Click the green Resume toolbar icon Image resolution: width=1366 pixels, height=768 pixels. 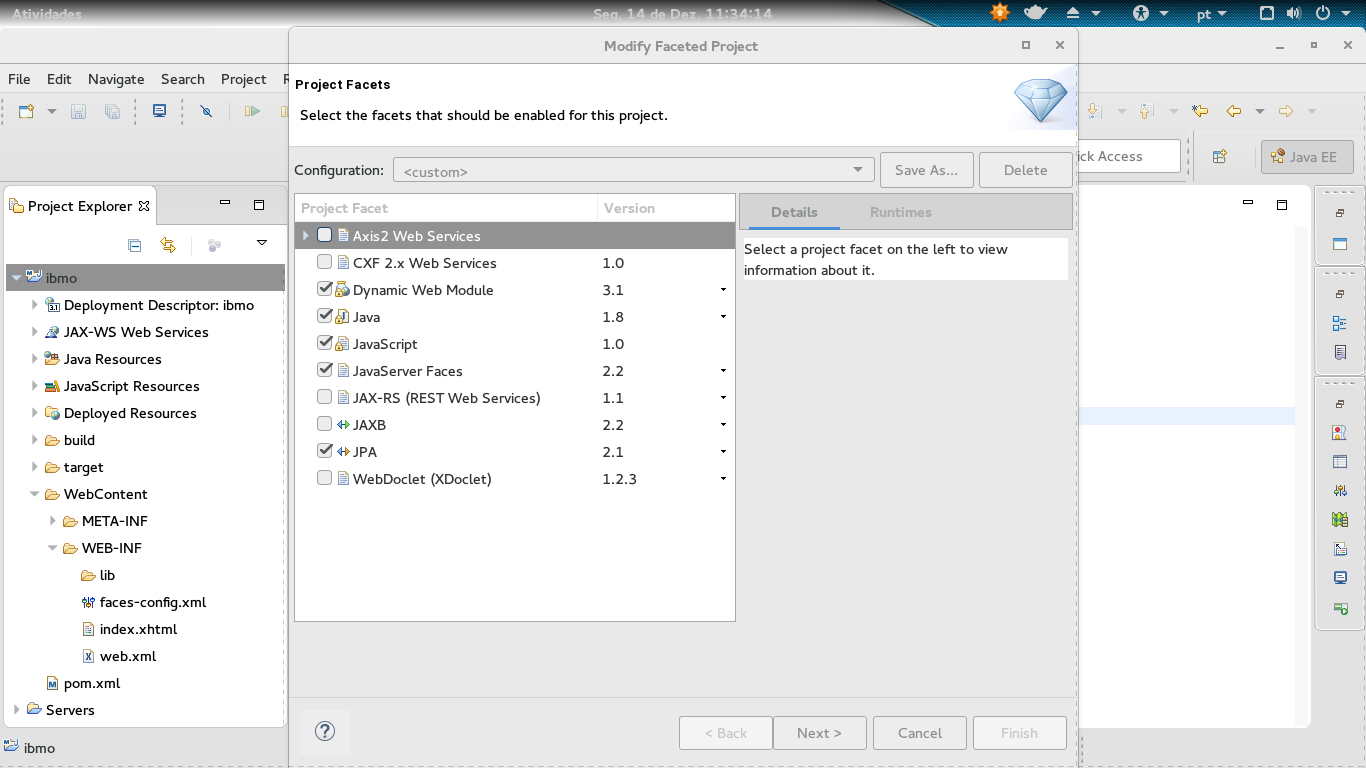click(x=253, y=111)
